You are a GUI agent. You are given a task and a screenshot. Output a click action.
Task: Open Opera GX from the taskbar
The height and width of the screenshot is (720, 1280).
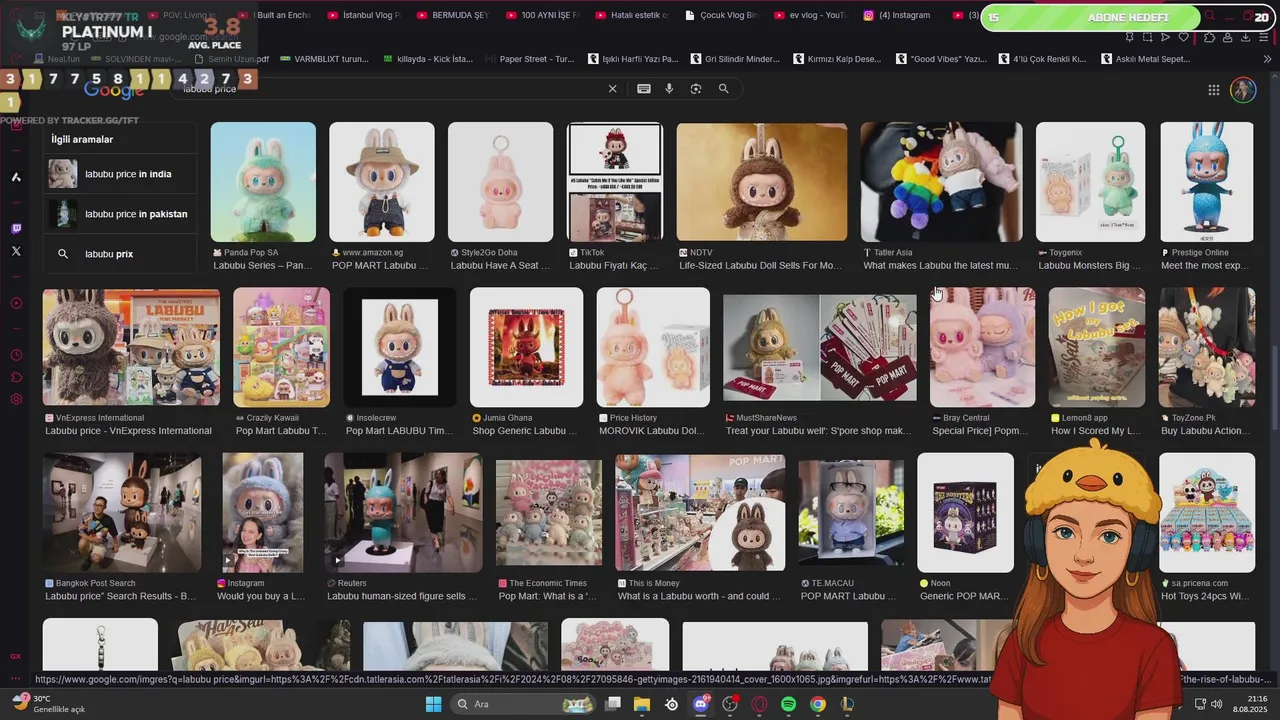pyautogui.click(x=759, y=704)
